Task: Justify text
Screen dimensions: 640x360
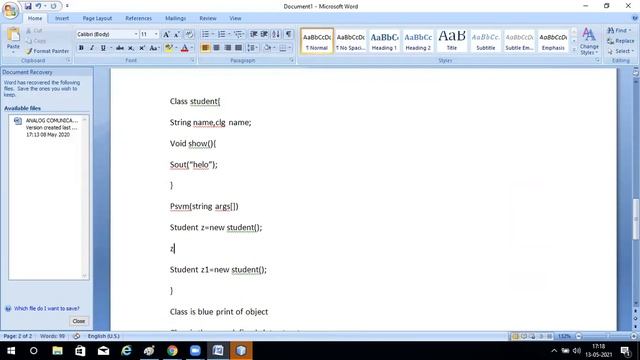Action: point(238,48)
